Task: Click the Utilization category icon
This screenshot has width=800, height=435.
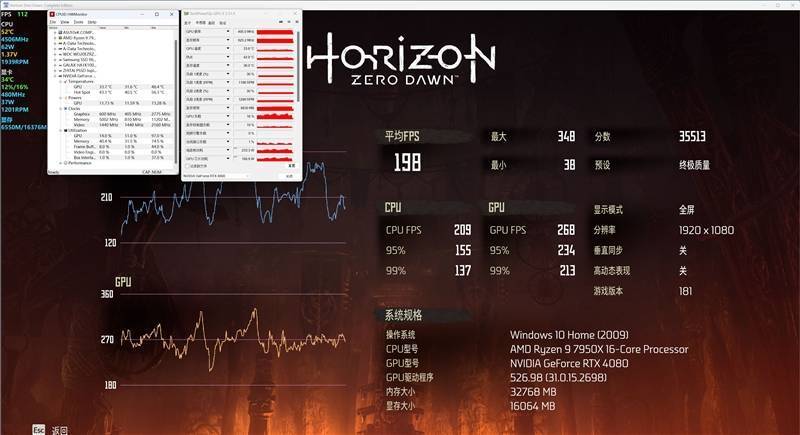Action: (65, 131)
